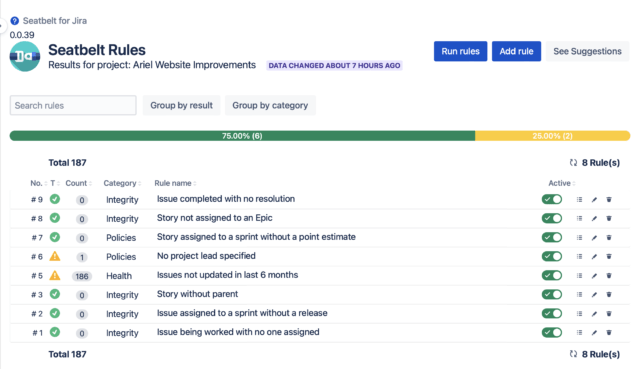Click Run rules button
The height and width of the screenshot is (369, 640).
click(460, 51)
